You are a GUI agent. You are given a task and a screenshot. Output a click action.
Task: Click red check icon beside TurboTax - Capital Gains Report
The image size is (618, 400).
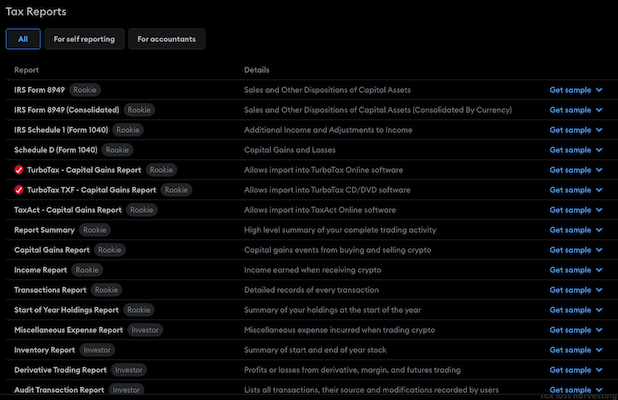click(x=19, y=170)
